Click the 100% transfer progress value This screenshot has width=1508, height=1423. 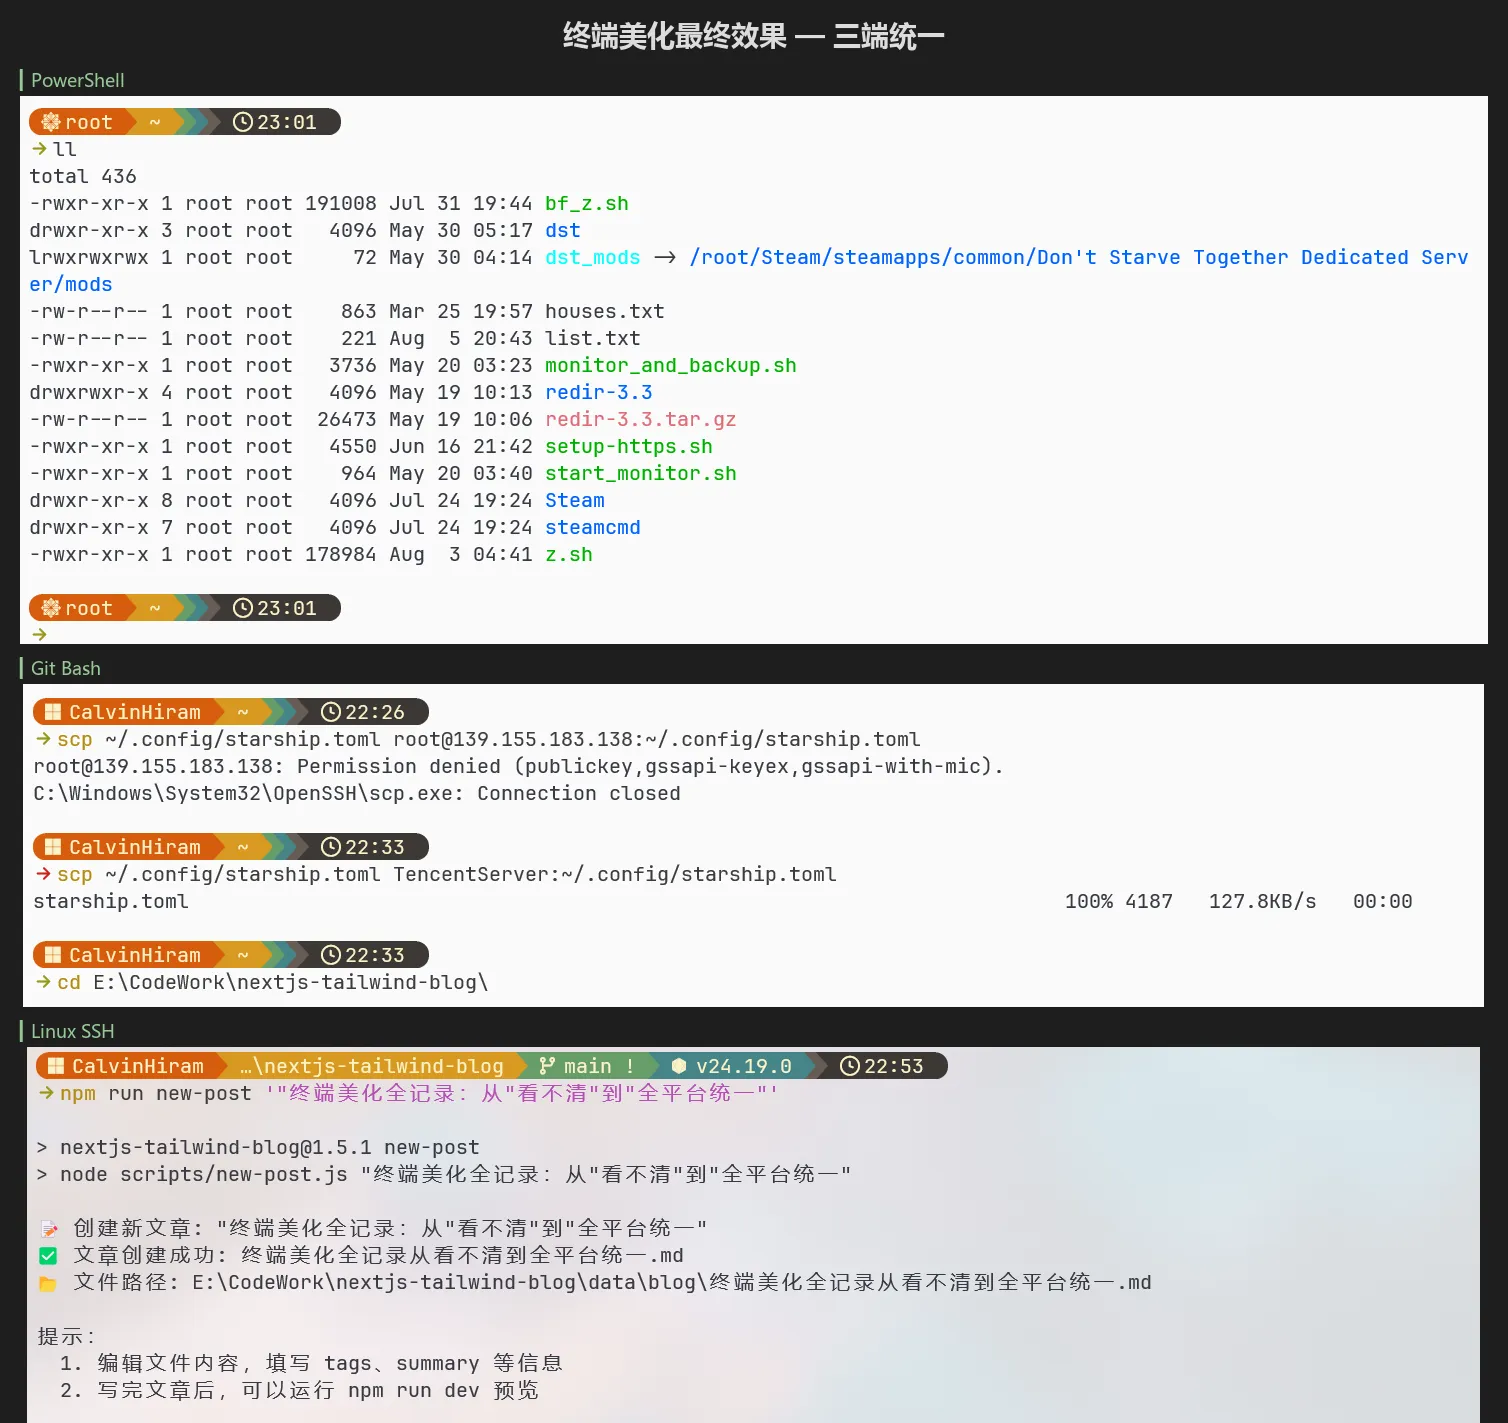[1089, 902]
